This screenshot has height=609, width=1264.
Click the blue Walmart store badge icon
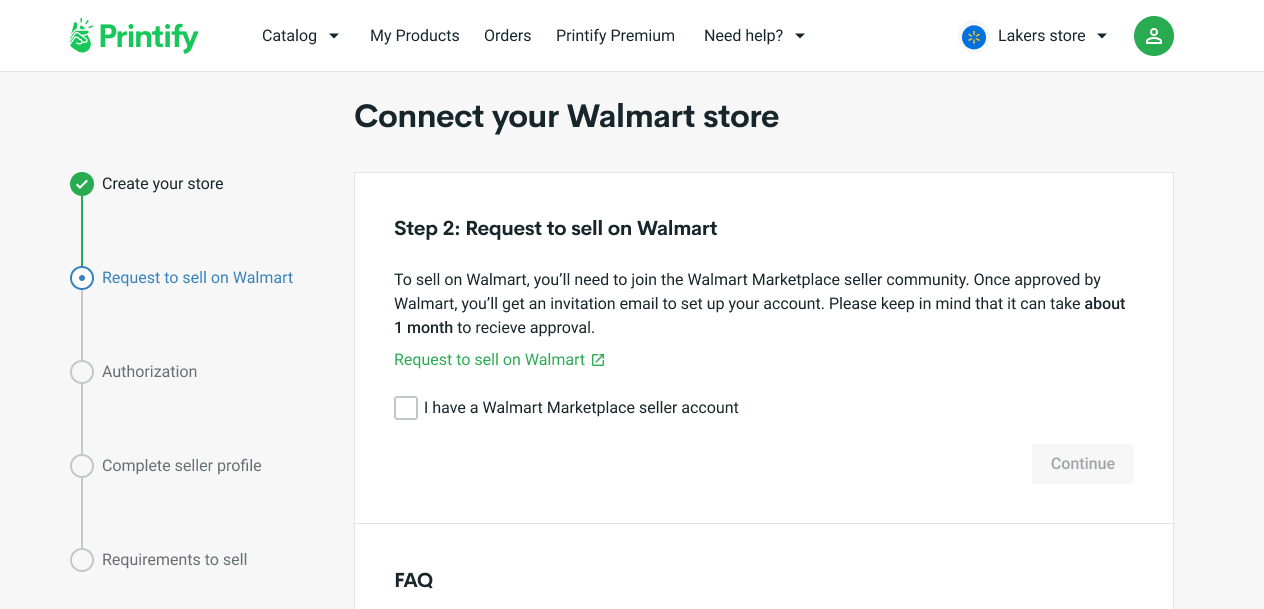click(x=973, y=36)
